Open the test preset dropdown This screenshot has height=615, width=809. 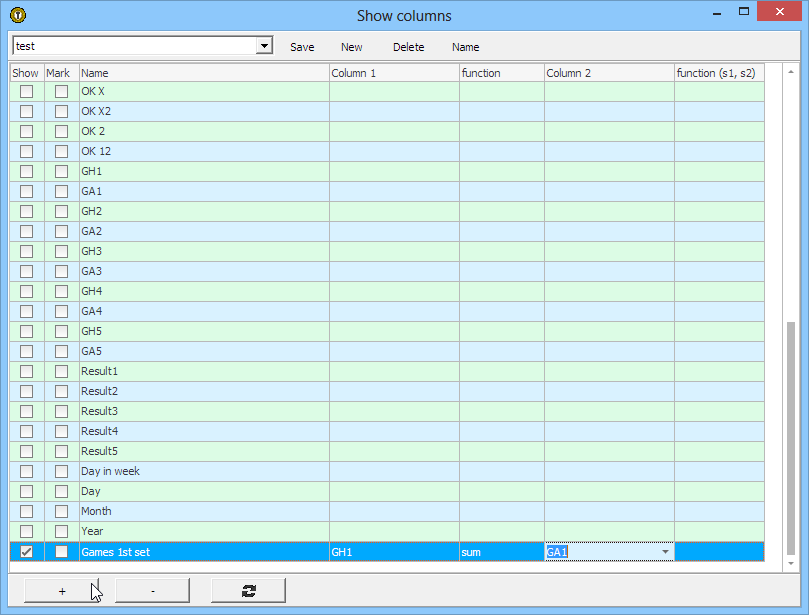(x=264, y=46)
